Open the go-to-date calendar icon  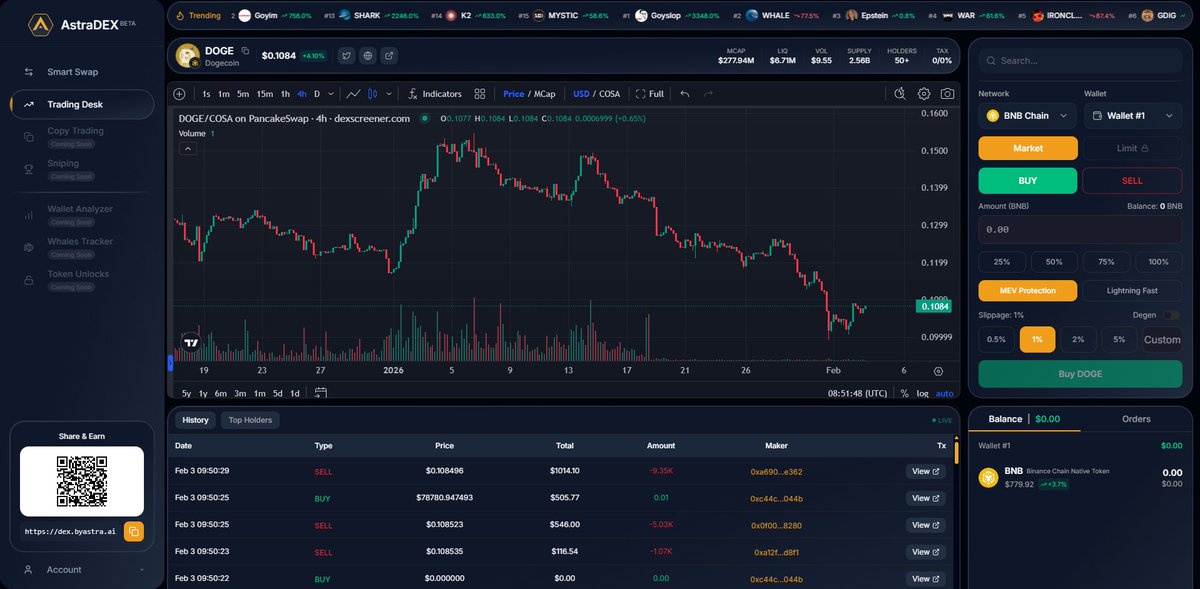tap(321, 393)
